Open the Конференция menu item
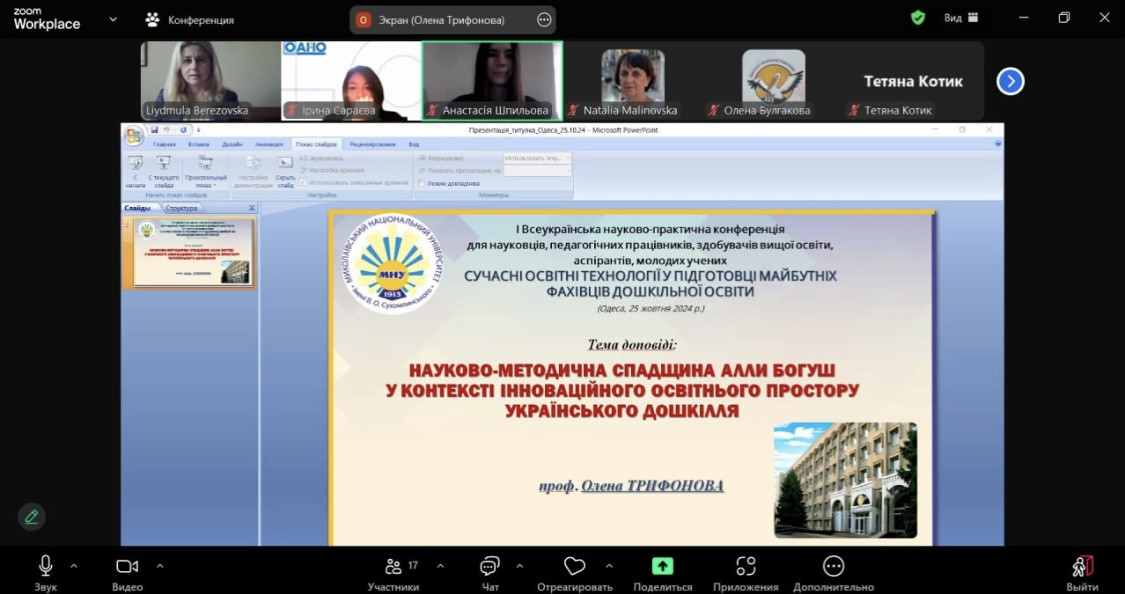This screenshot has height=594, width=1125. pos(190,19)
